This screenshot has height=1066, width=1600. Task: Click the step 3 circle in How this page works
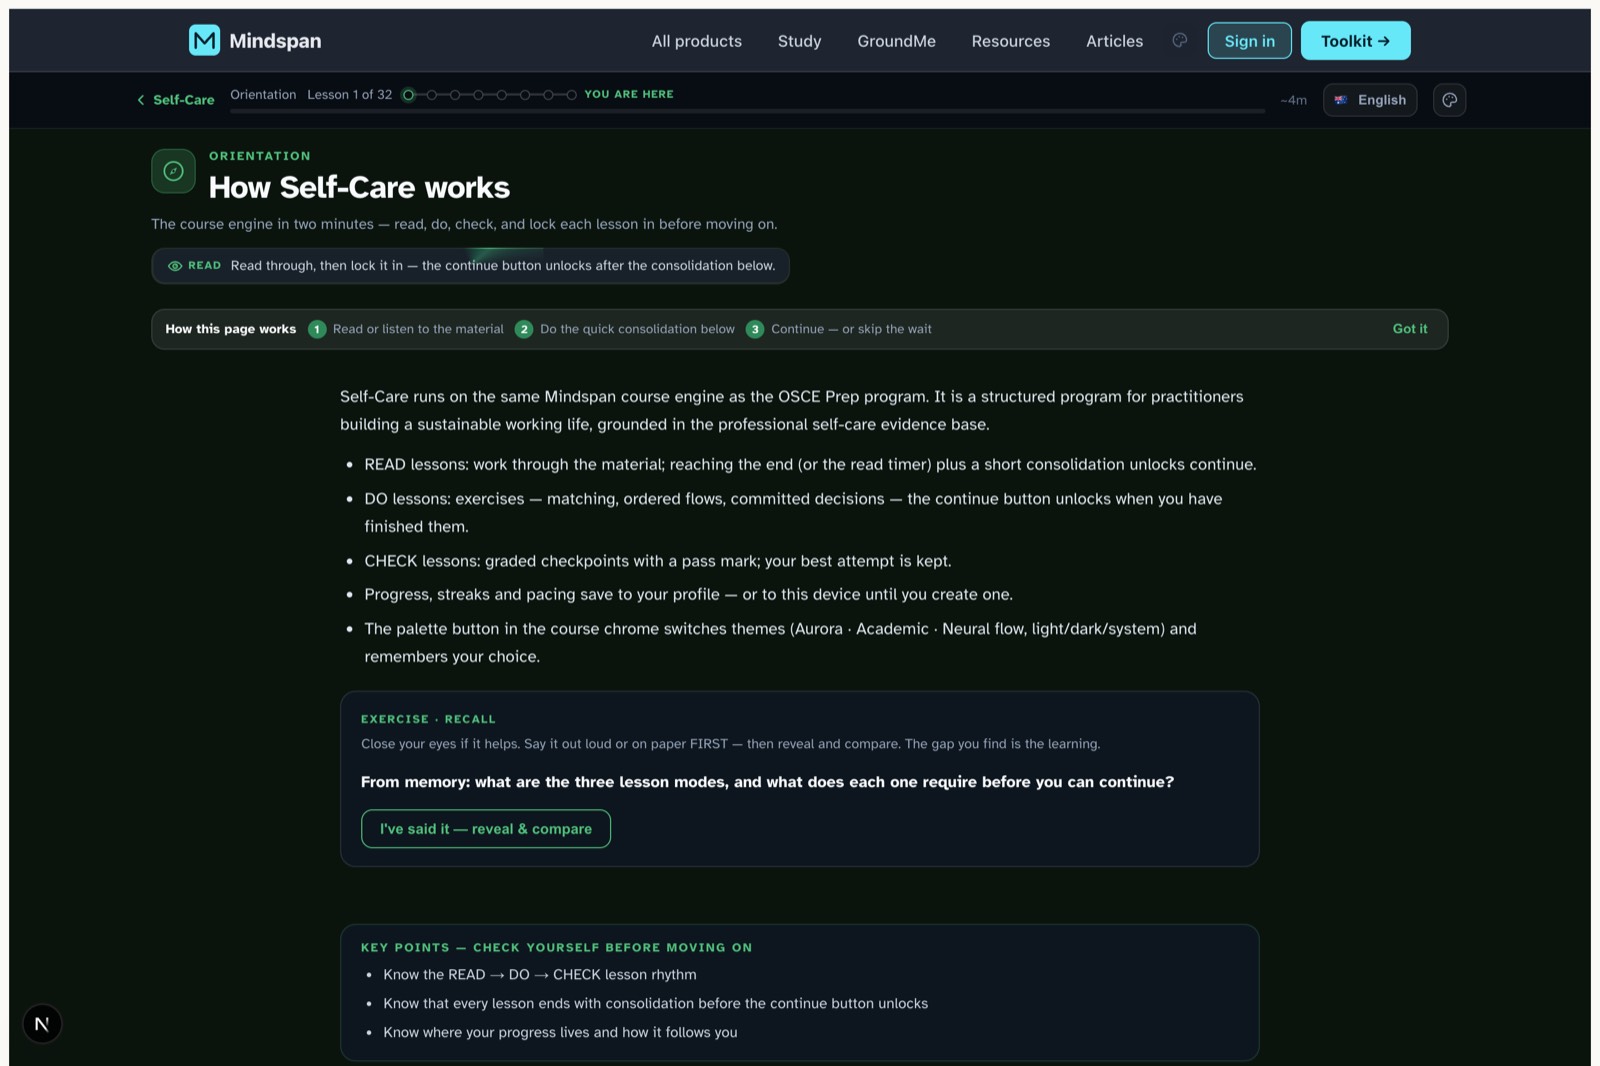tap(755, 329)
